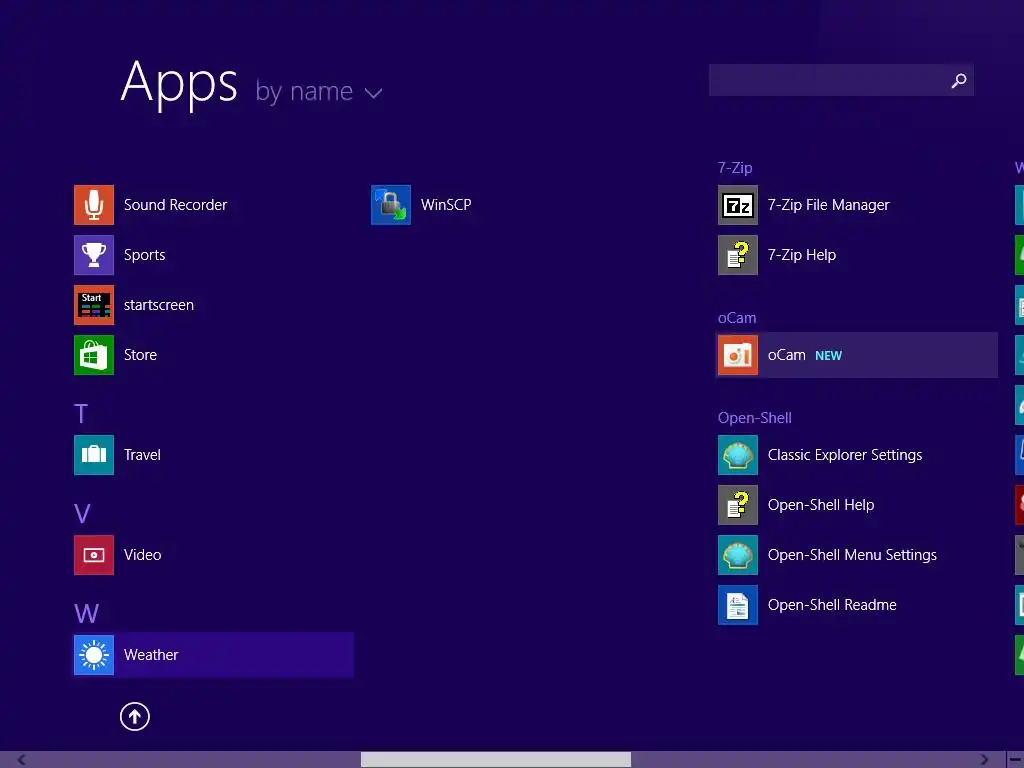Open the Open-Shell Readme document icon

click(737, 605)
